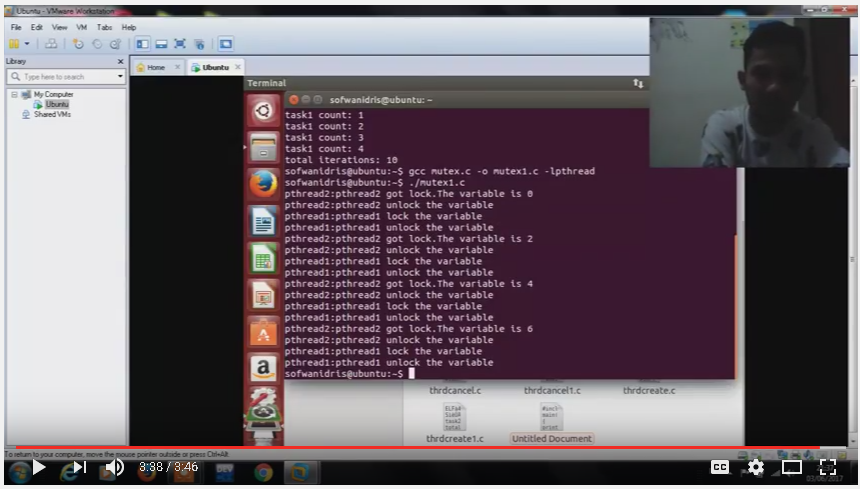Click the Send Ctrl+Alt+Del toolbar icon

pyautogui.click(x=50, y=44)
